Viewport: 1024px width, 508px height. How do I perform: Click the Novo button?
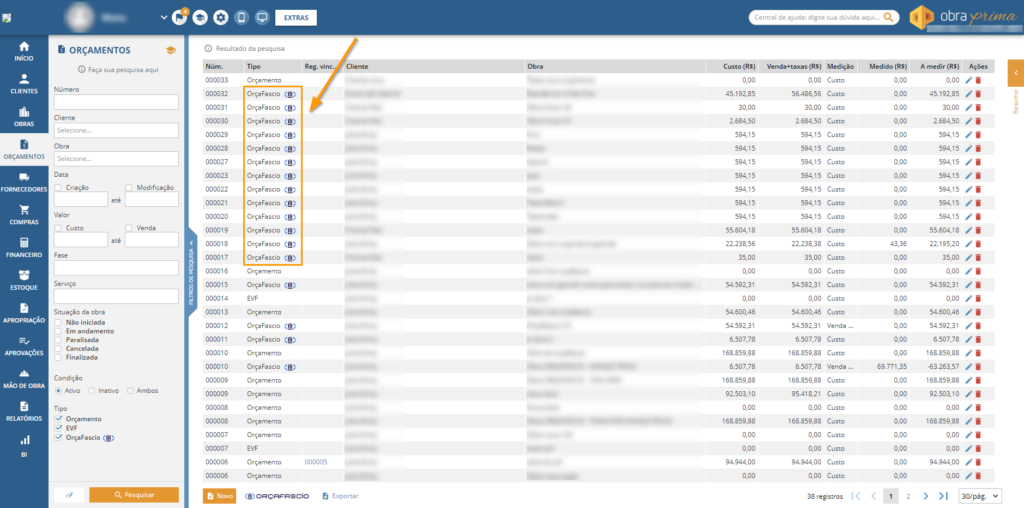pyautogui.click(x=219, y=496)
